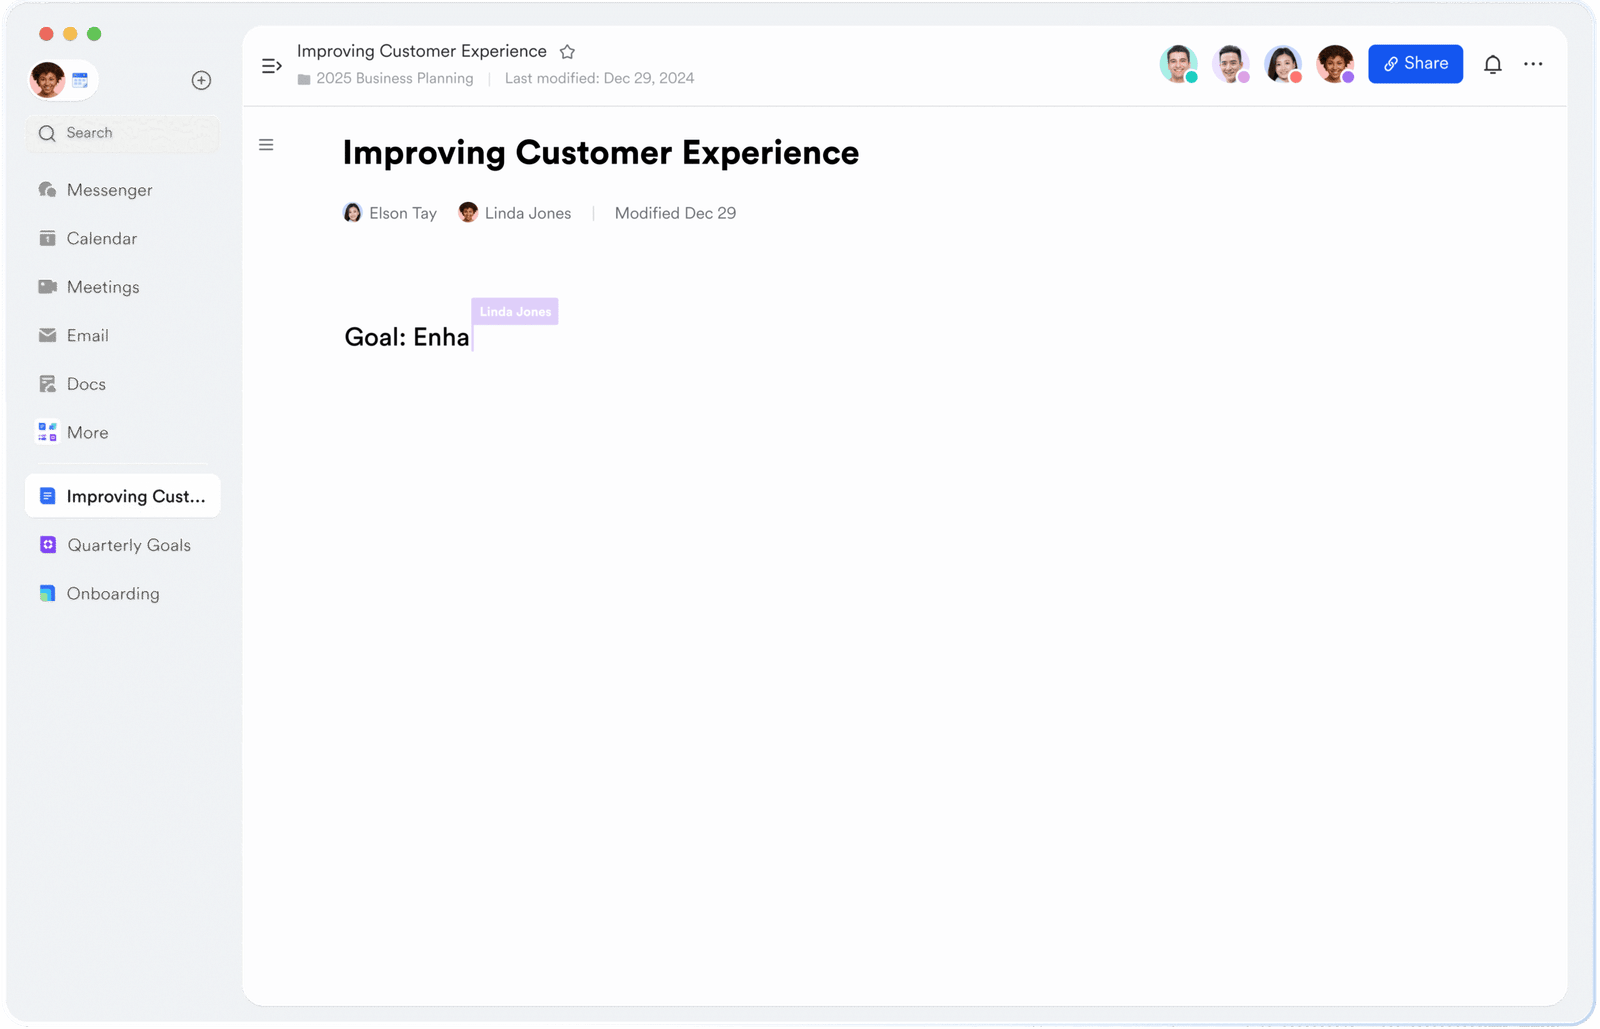Click fourth collaborator avatar with purple dot

(1335, 64)
